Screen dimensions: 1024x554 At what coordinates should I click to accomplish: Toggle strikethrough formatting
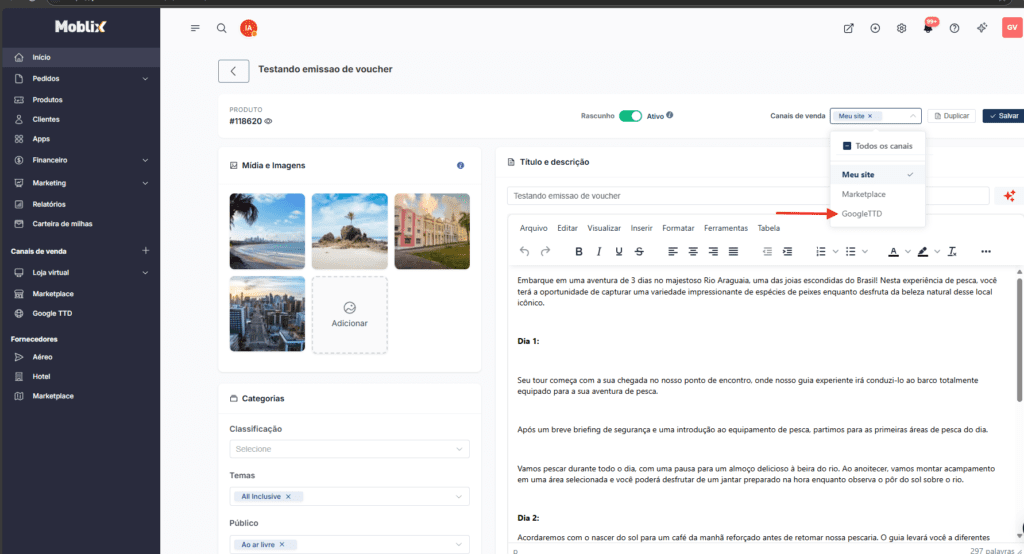(639, 251)
